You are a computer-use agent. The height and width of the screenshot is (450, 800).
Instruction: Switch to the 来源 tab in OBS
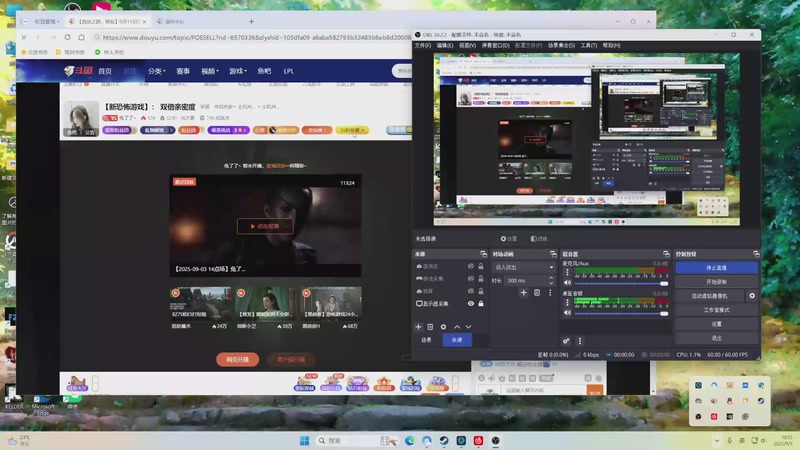[457, 340]
